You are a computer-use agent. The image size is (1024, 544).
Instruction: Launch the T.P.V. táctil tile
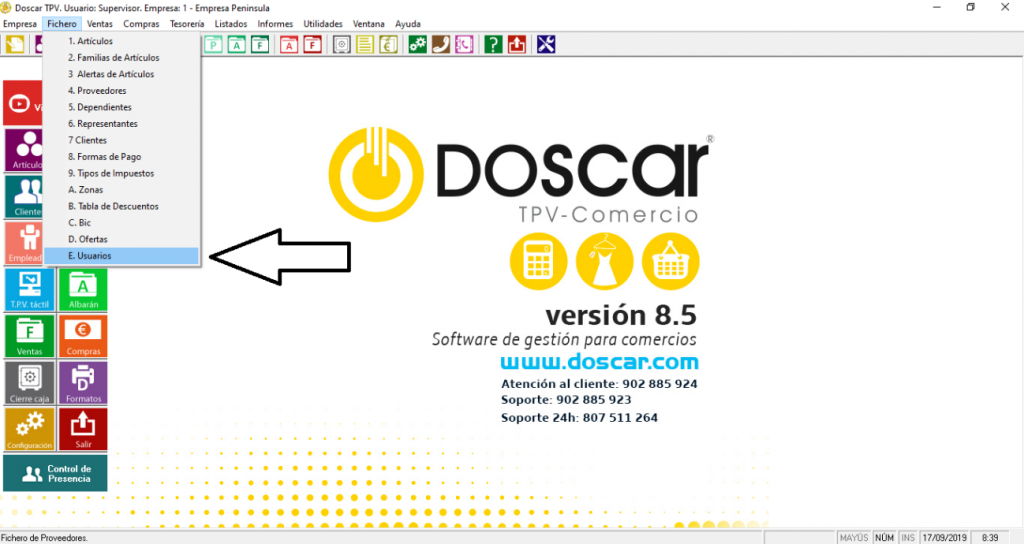pos(29,289)
